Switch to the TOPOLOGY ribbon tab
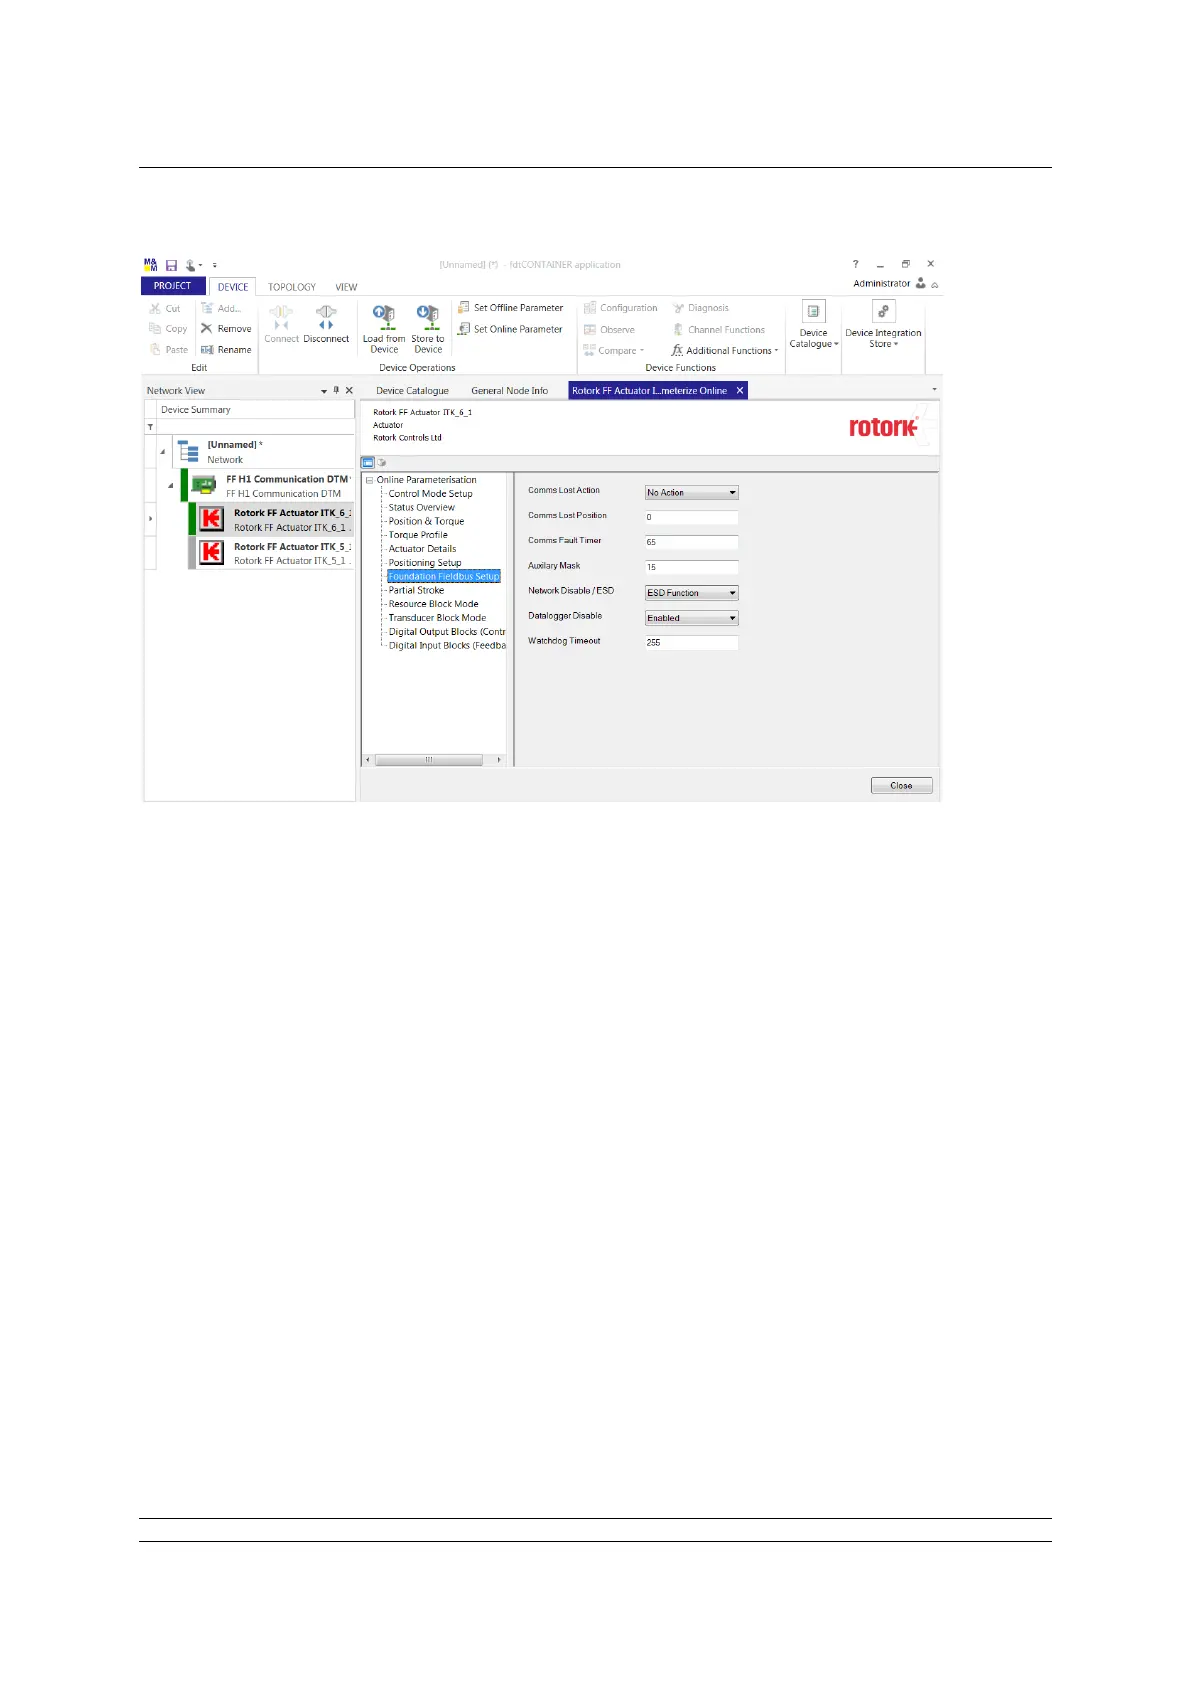Image resolution: width=1191 pixels, height=1684 pixels. [x=292, y=287]
